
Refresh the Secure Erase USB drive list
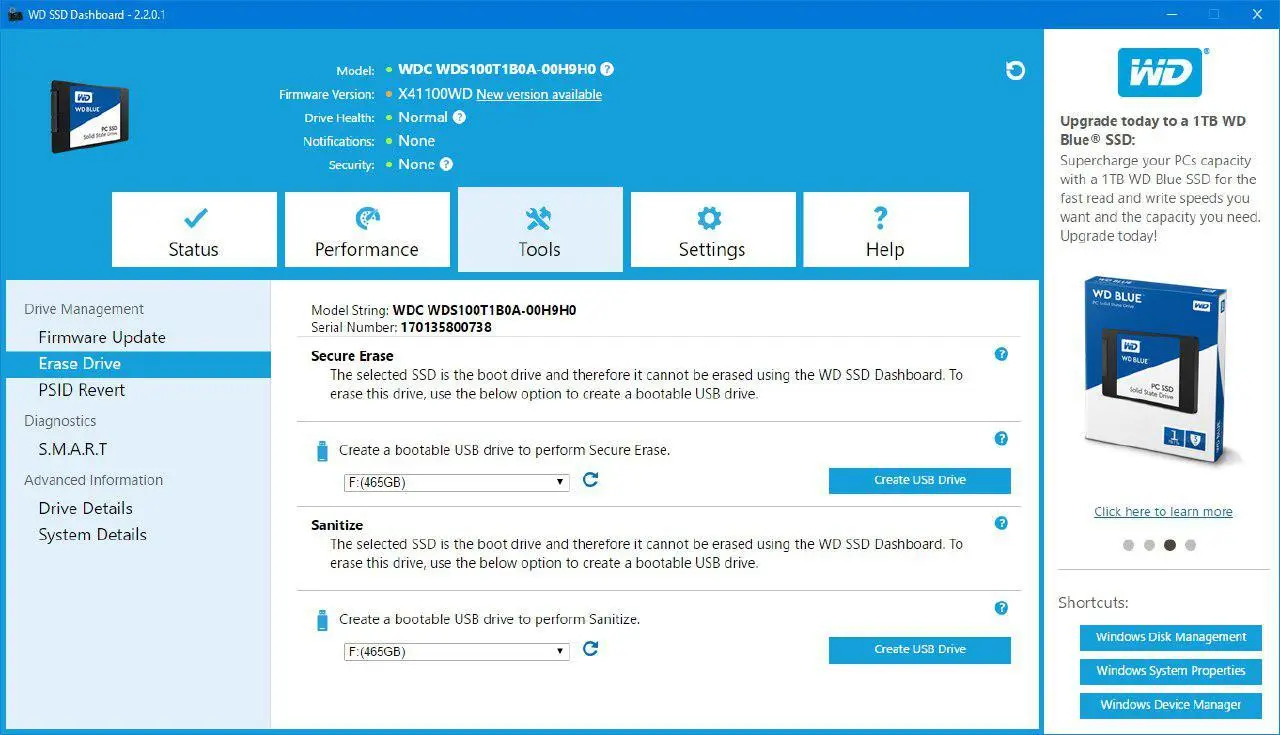590,480
